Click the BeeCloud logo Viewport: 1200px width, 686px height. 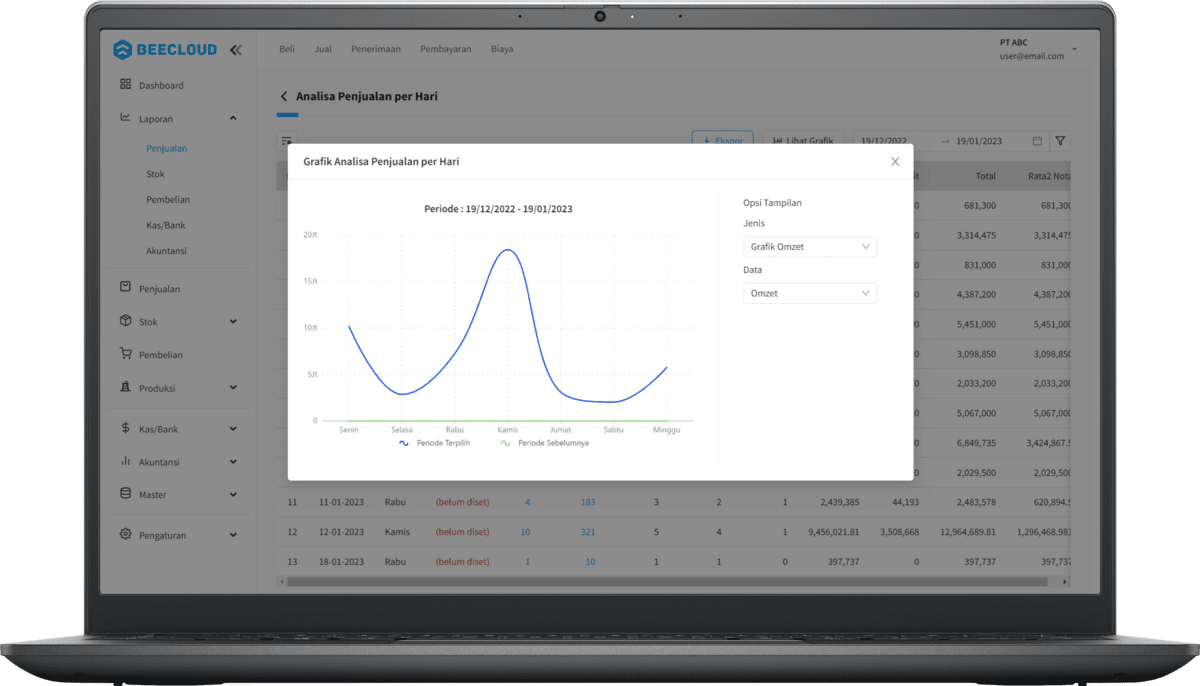click(167, 49)
